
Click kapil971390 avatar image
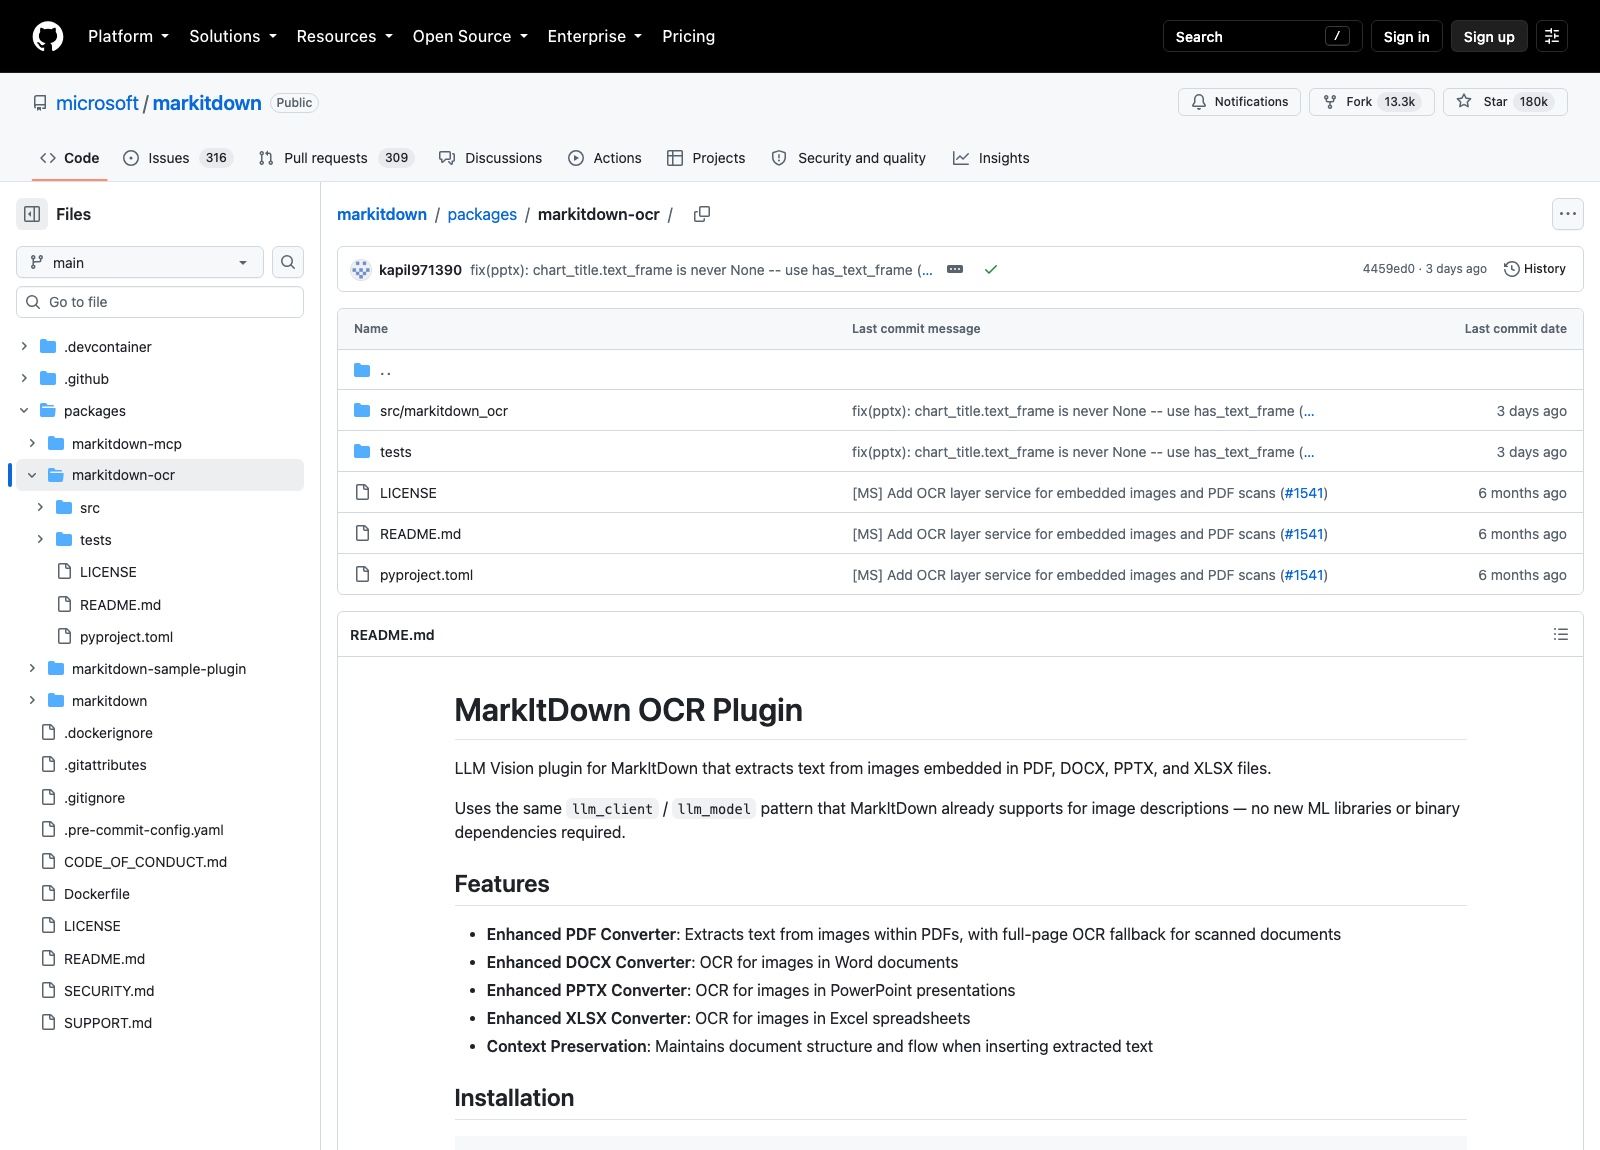coord(361,270)
